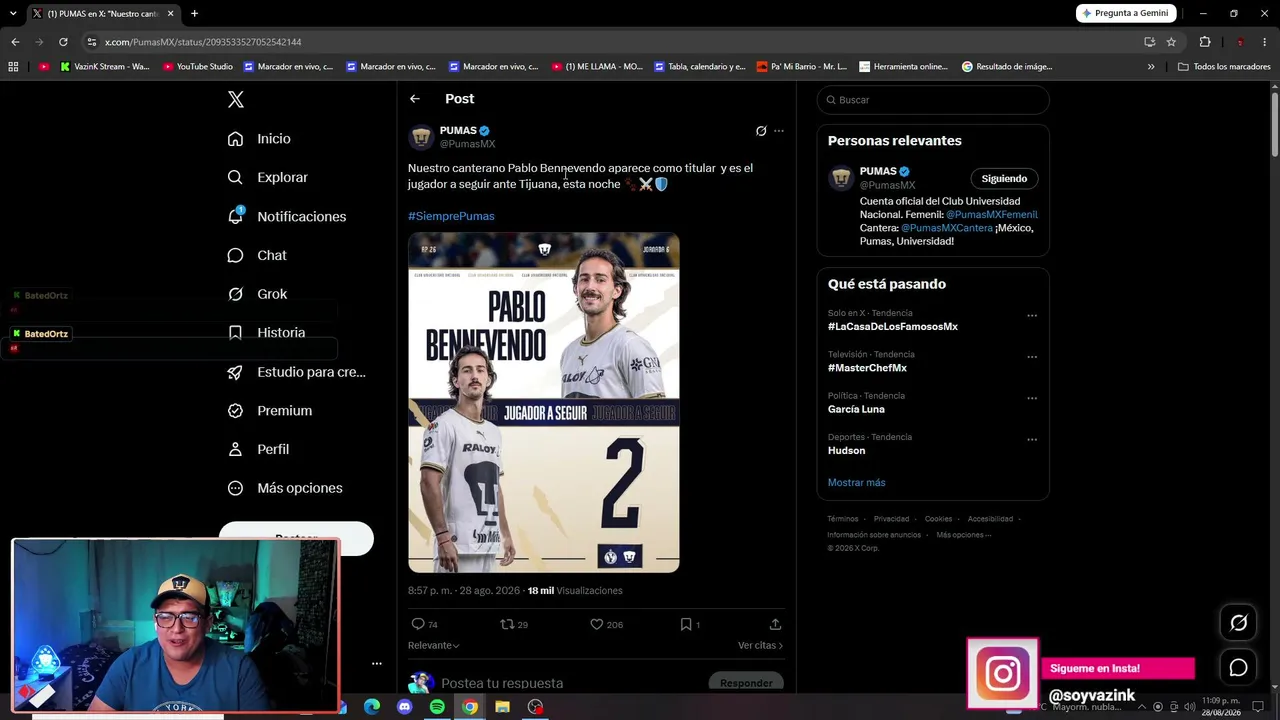Click the share icon on the post
Screen dimensions: 1280x720
[775, 624]
